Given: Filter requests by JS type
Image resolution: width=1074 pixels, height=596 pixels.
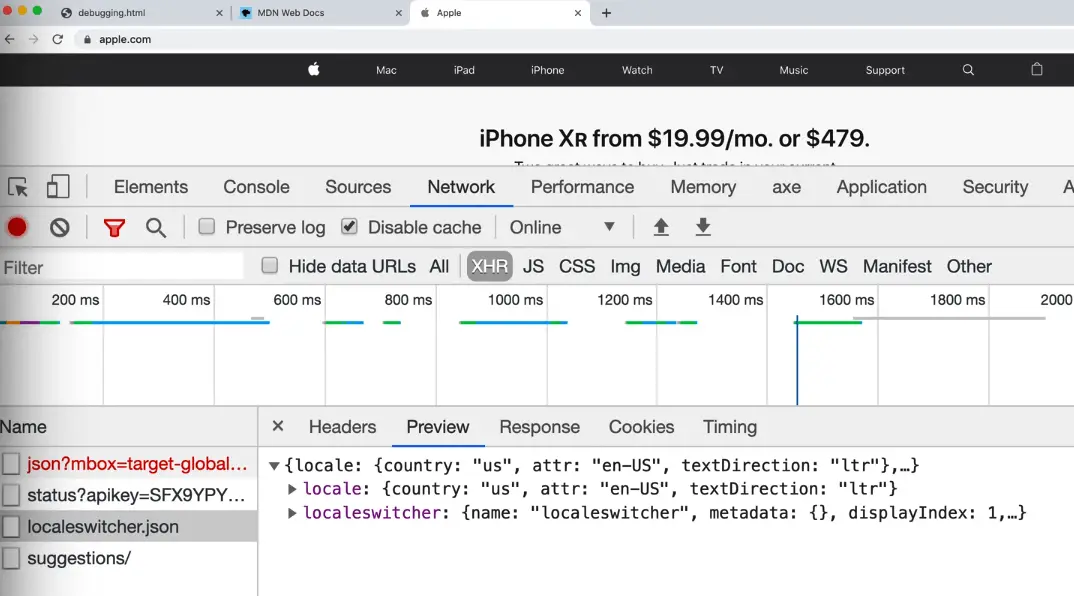Looking at the screenshot, I should [x=533, y=266].
